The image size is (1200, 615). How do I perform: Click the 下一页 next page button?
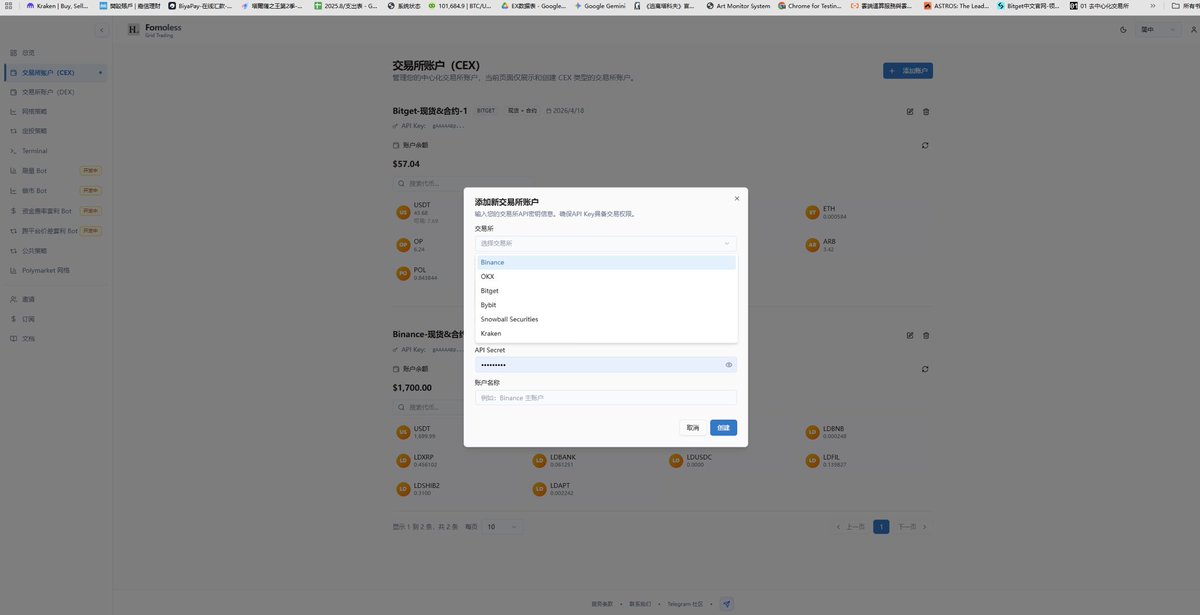click(x=911, y=526)
